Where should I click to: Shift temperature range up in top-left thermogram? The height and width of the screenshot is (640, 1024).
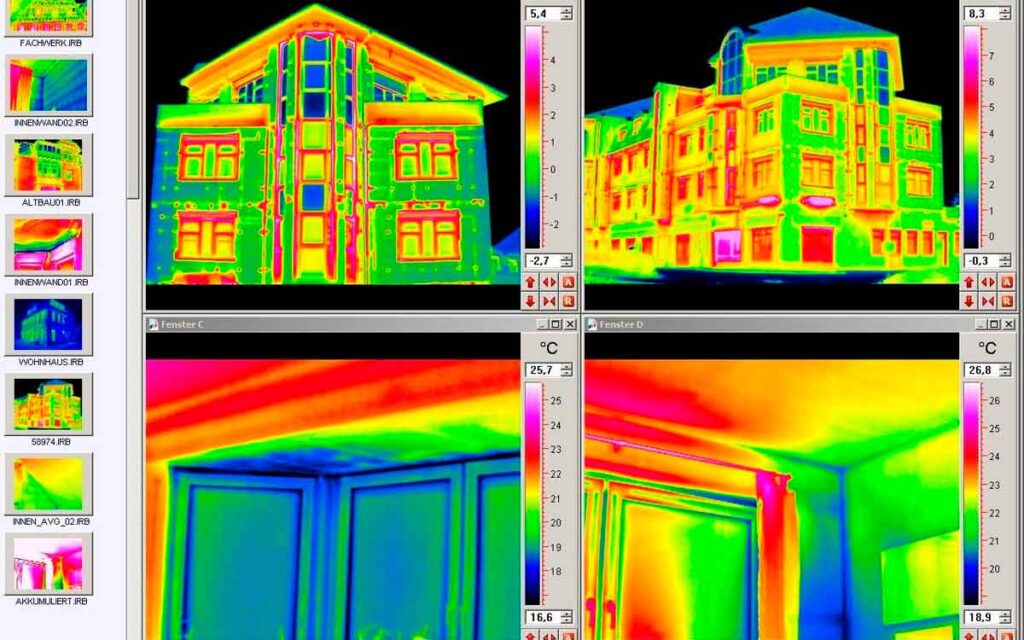[x=530, y=283]
